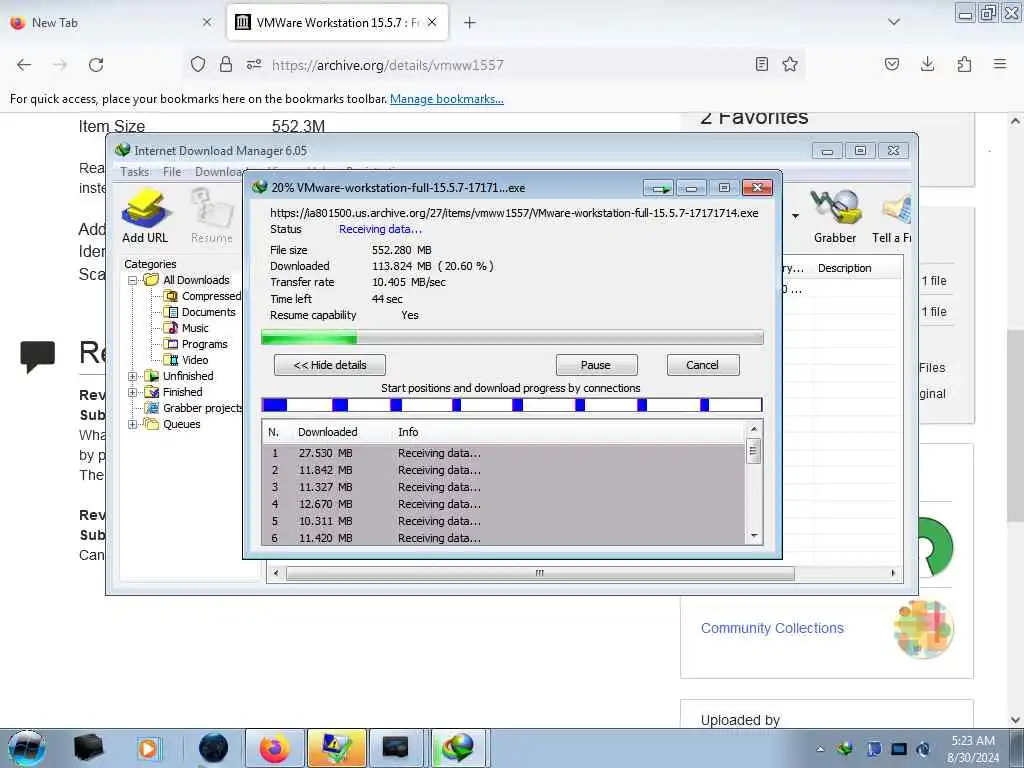The image size is (1024, 768).
Task: Pause the VMware download
Action: [x=596, y=365]
